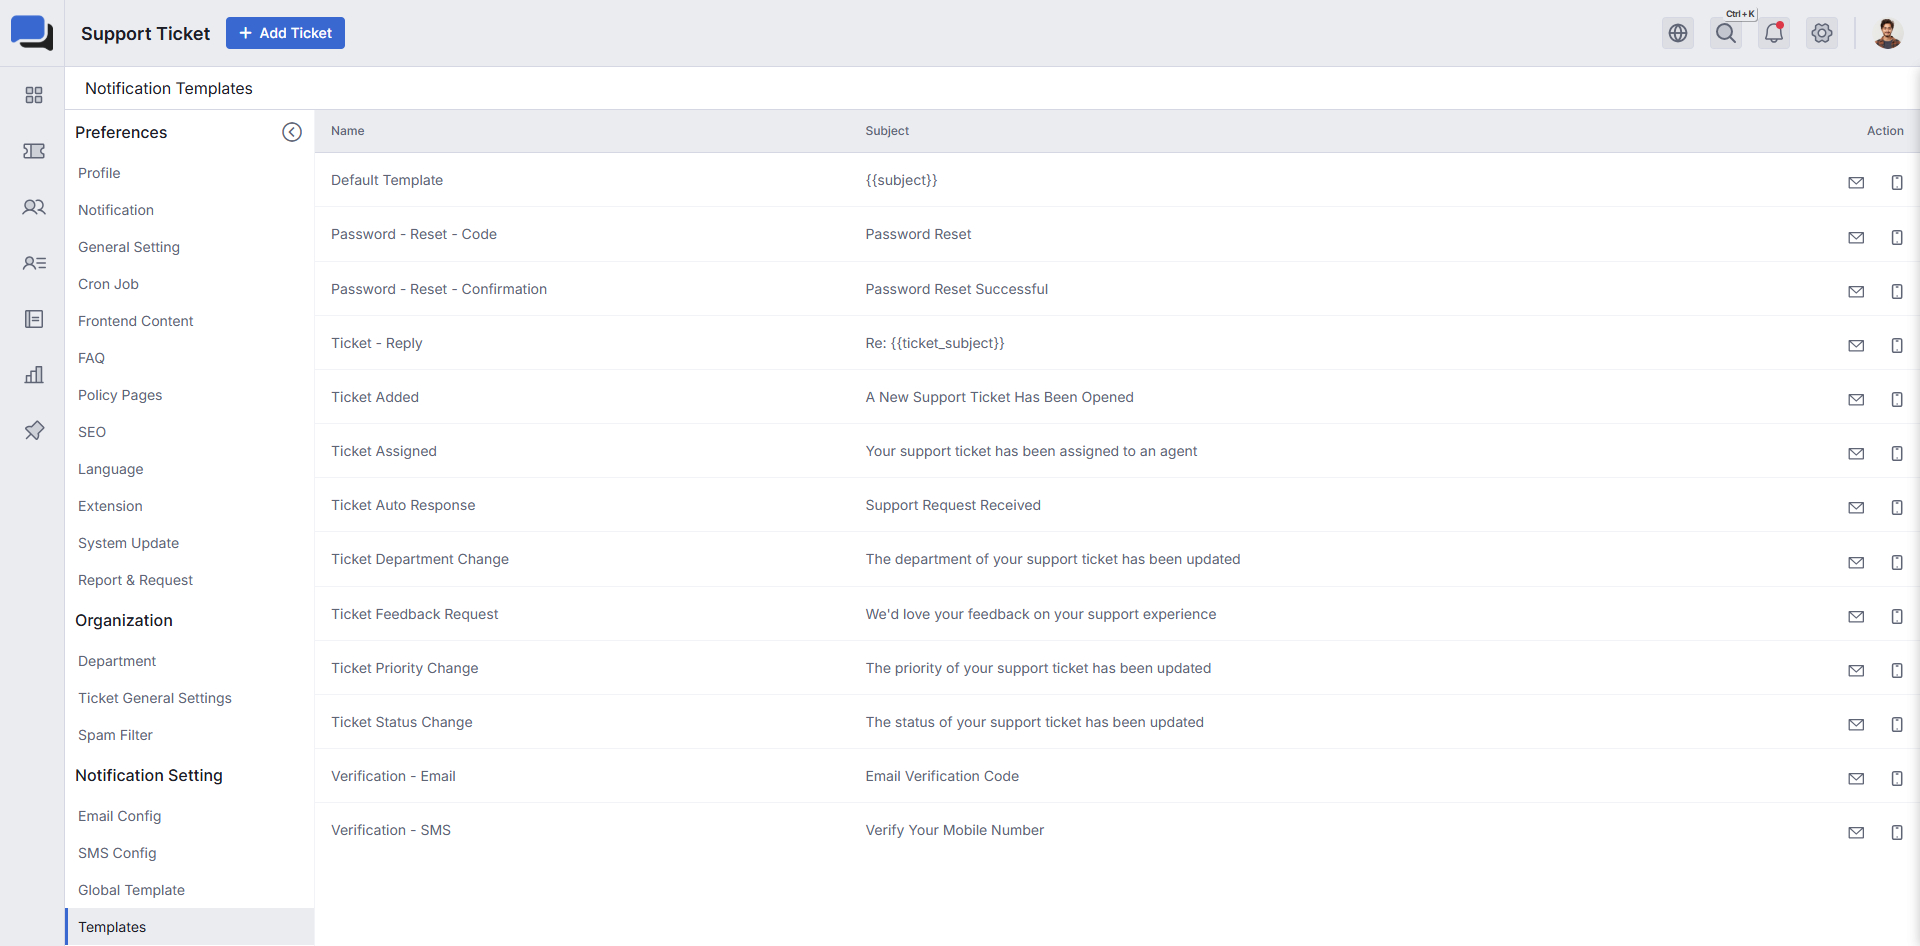Click the Ticket Feedback Request row name
This screenshot has width=1920, height=946.
pyautogui.click(x=414, y=614)
